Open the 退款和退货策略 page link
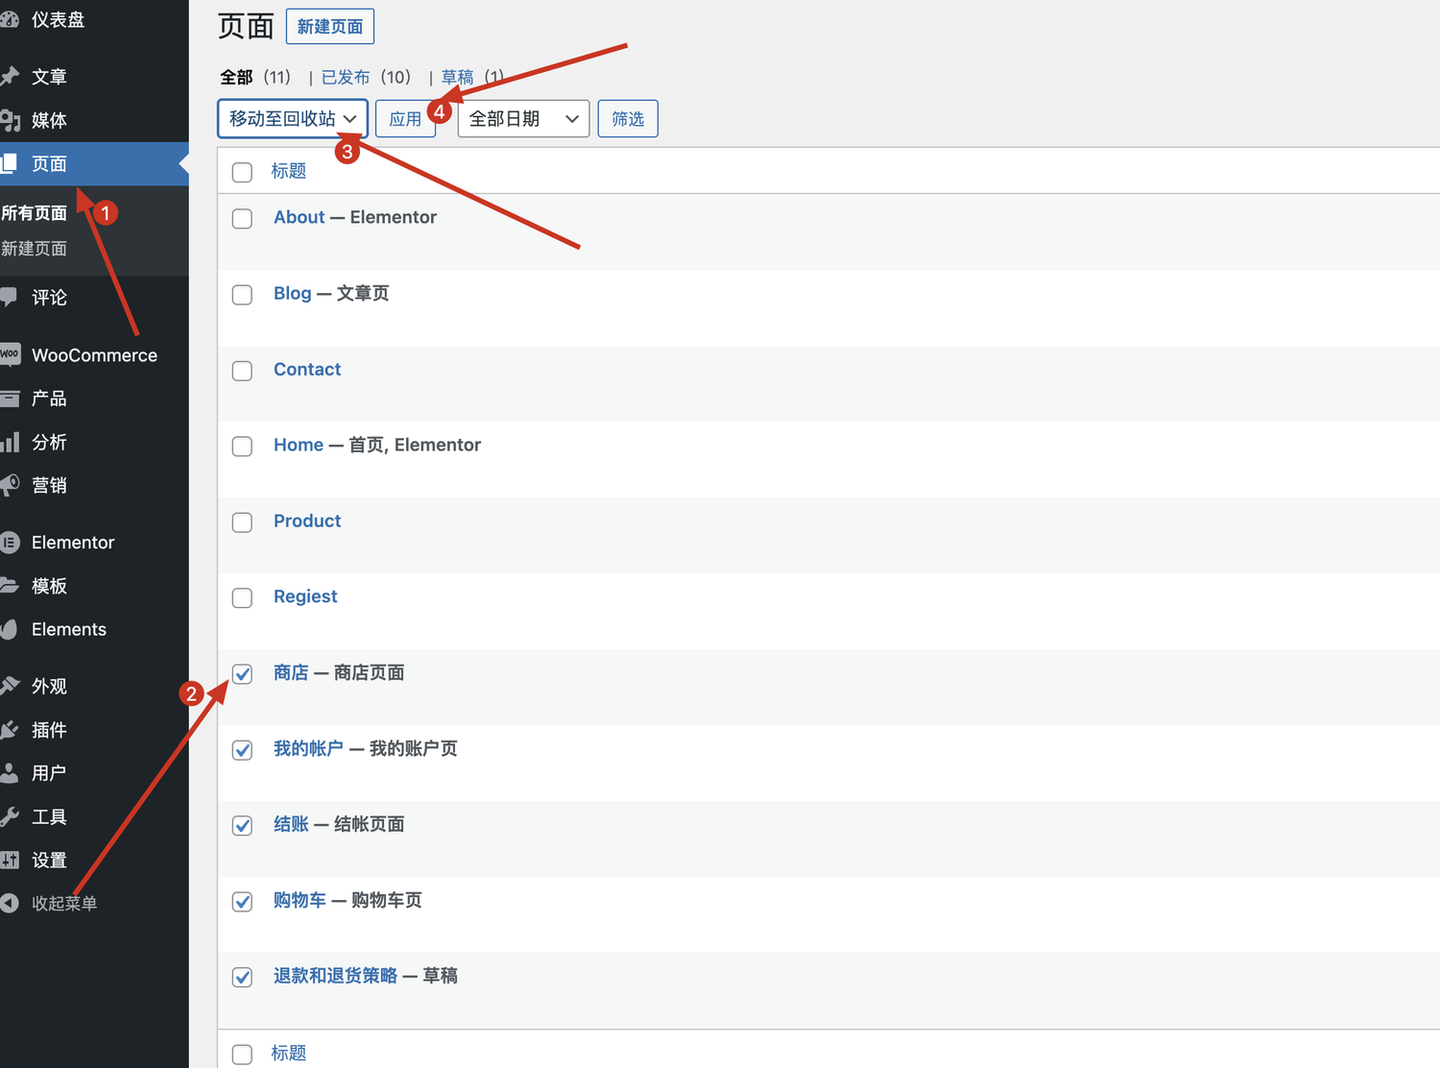The height and width of the screenshot is (1068, 1440). 335,975
